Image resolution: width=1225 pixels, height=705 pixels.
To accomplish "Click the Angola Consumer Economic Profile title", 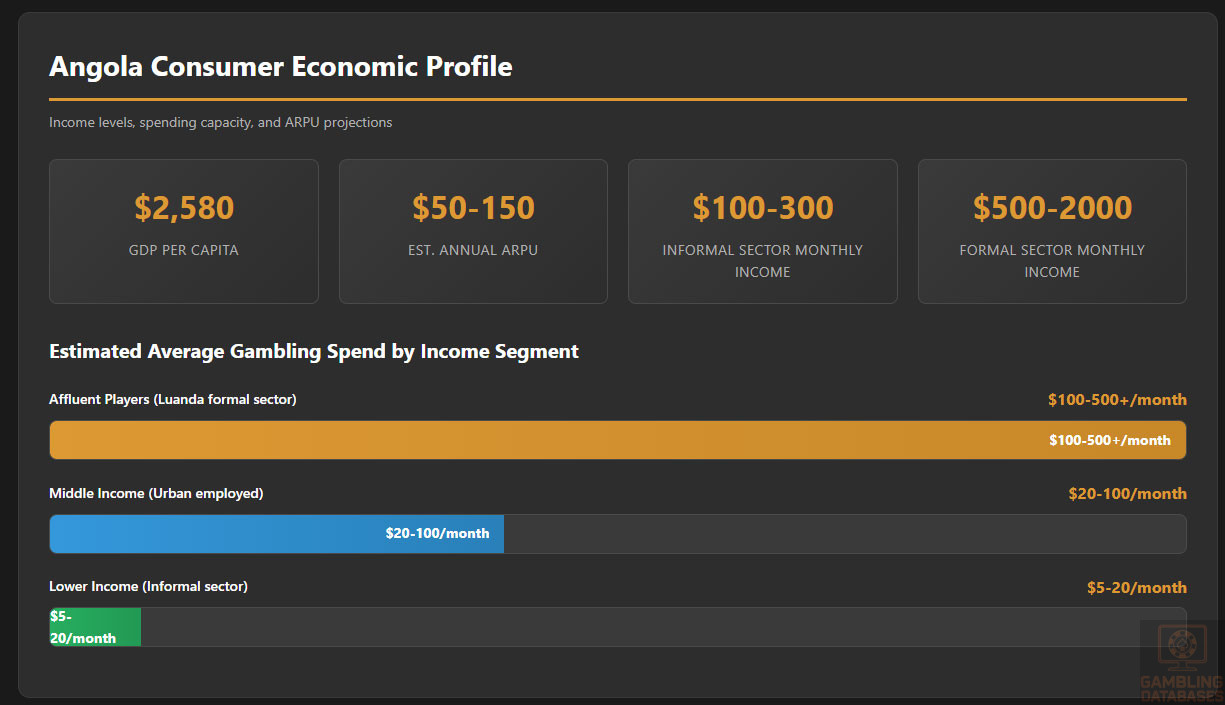I will (x=281, y=67).
